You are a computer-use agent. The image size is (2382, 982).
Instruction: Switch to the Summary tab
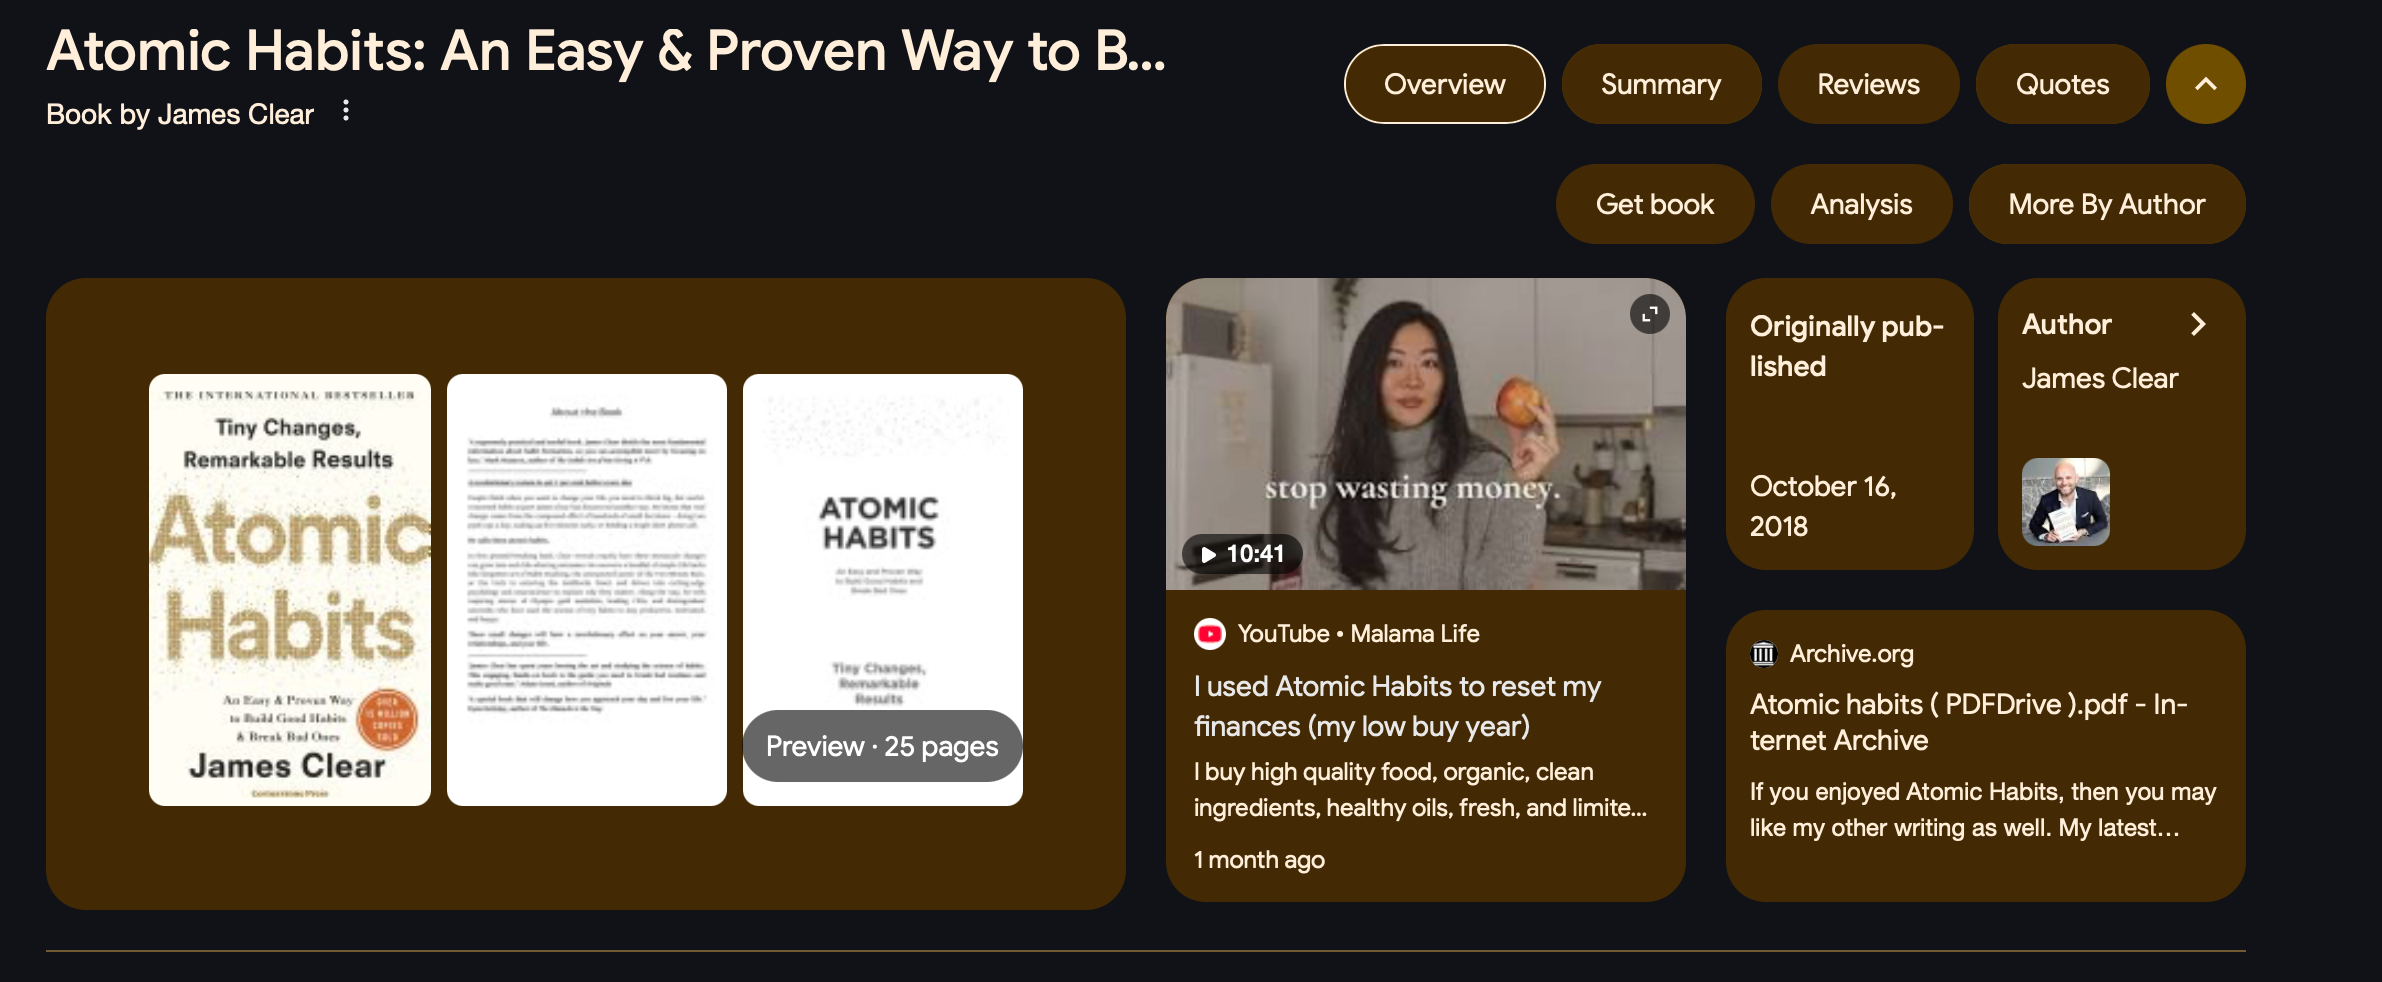(1661, 84)
